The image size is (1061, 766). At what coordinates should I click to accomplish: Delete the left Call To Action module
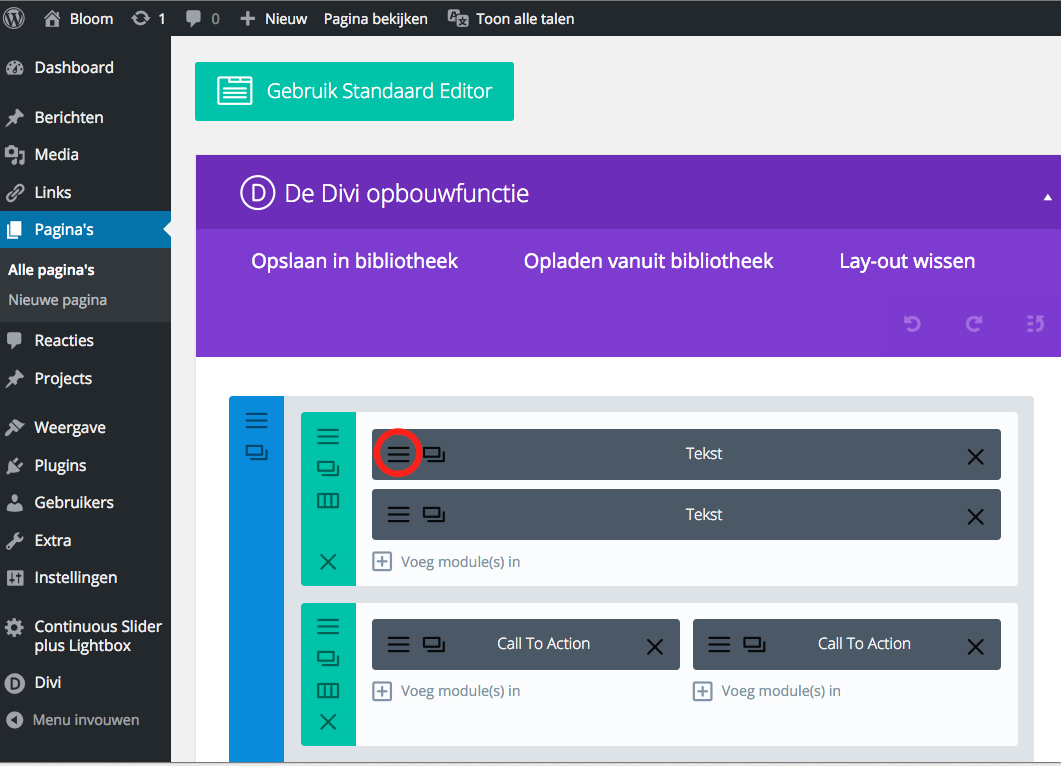pyautogui.click(x=654, y=647)
